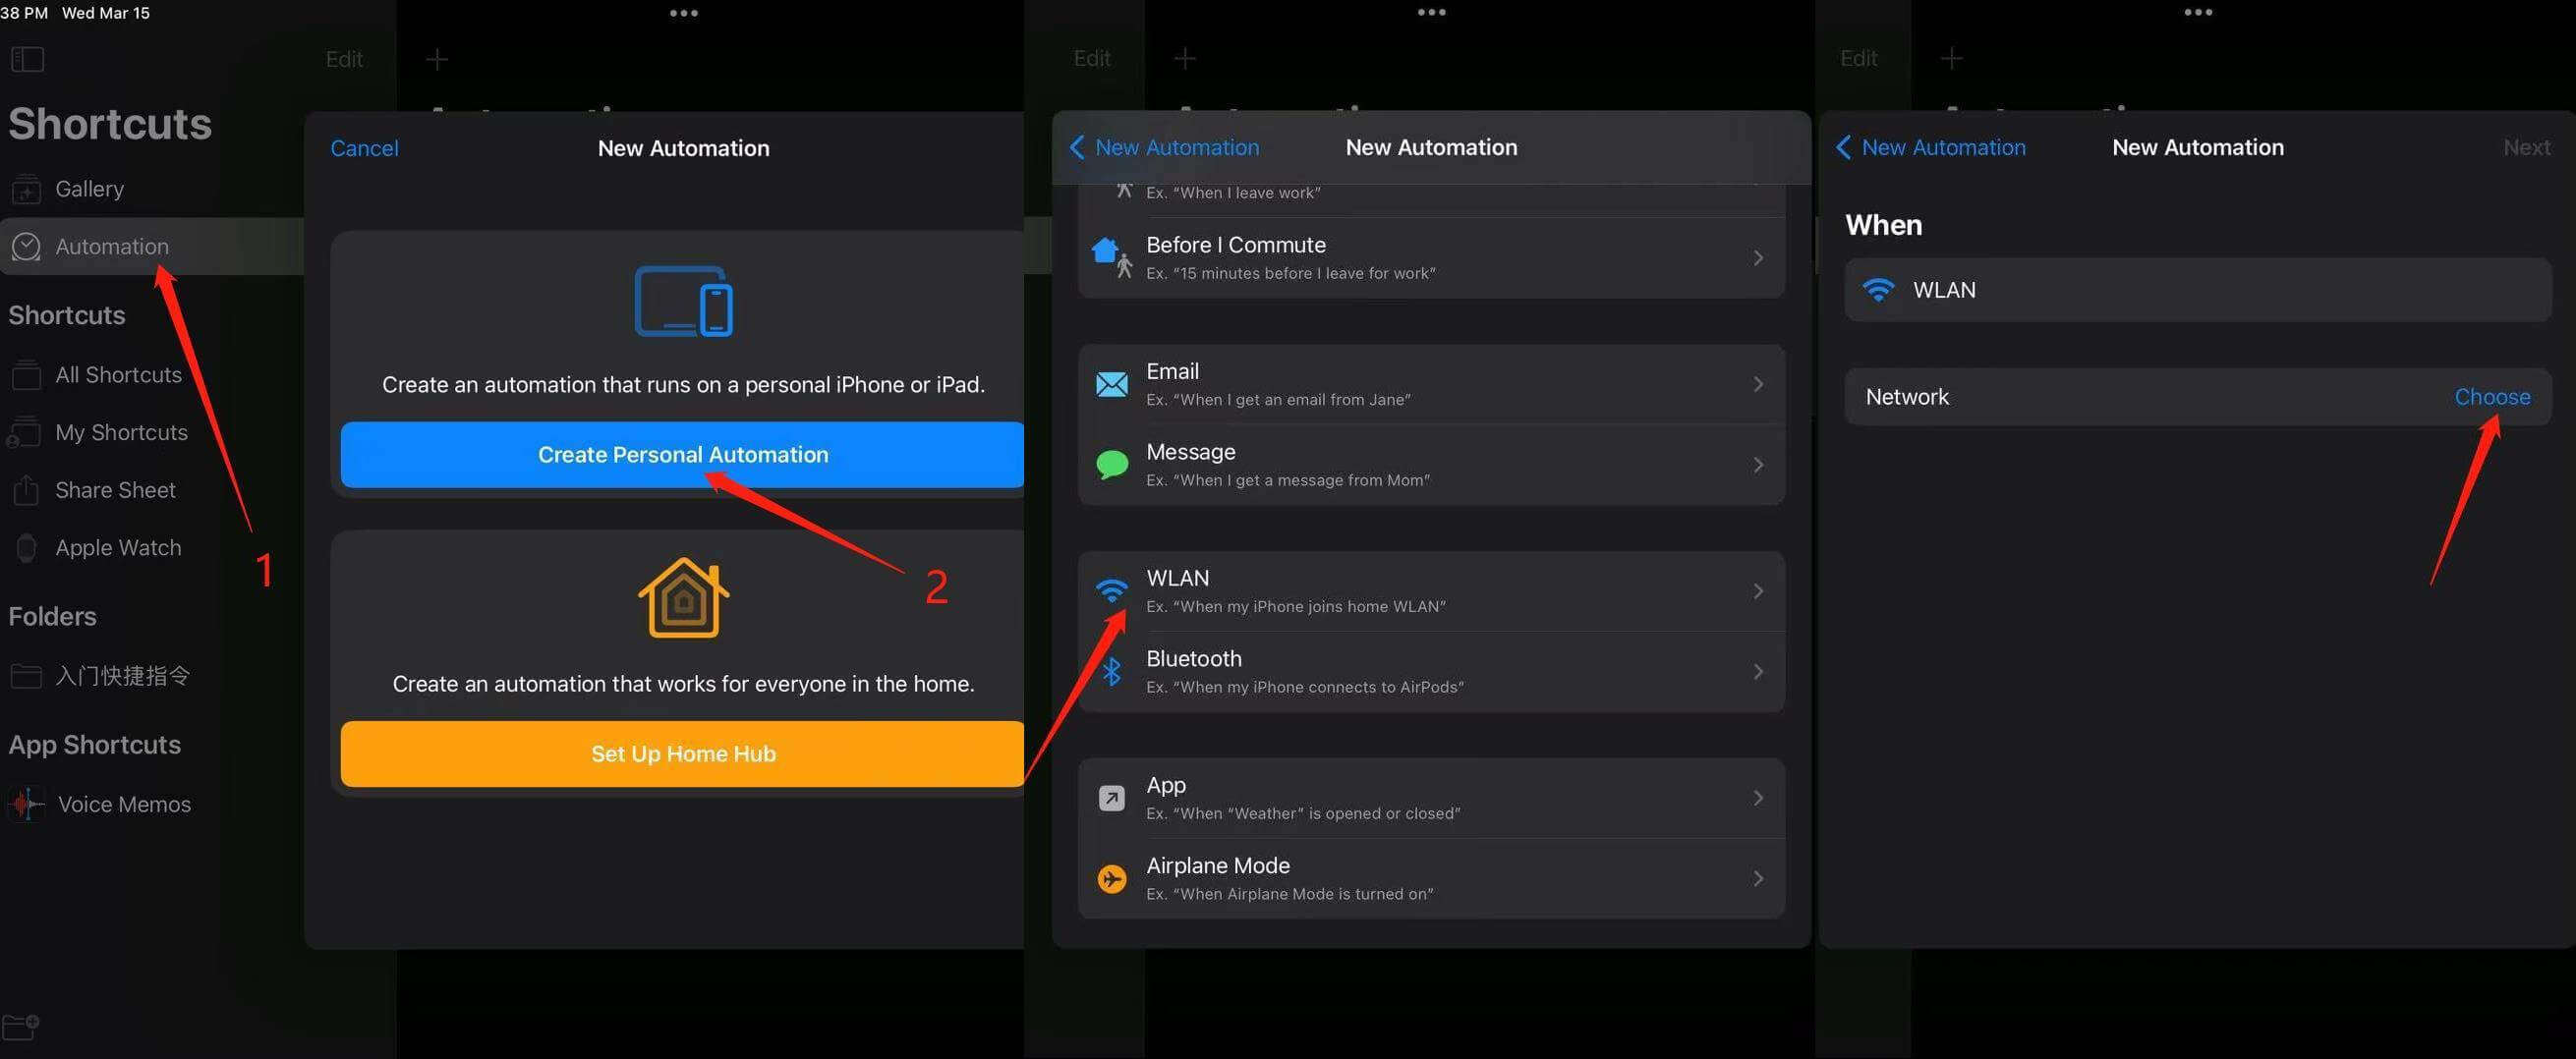Expand Email row chevron
The image size is (2576, 1059).
pyautogui.click(x=1758, y=384)
